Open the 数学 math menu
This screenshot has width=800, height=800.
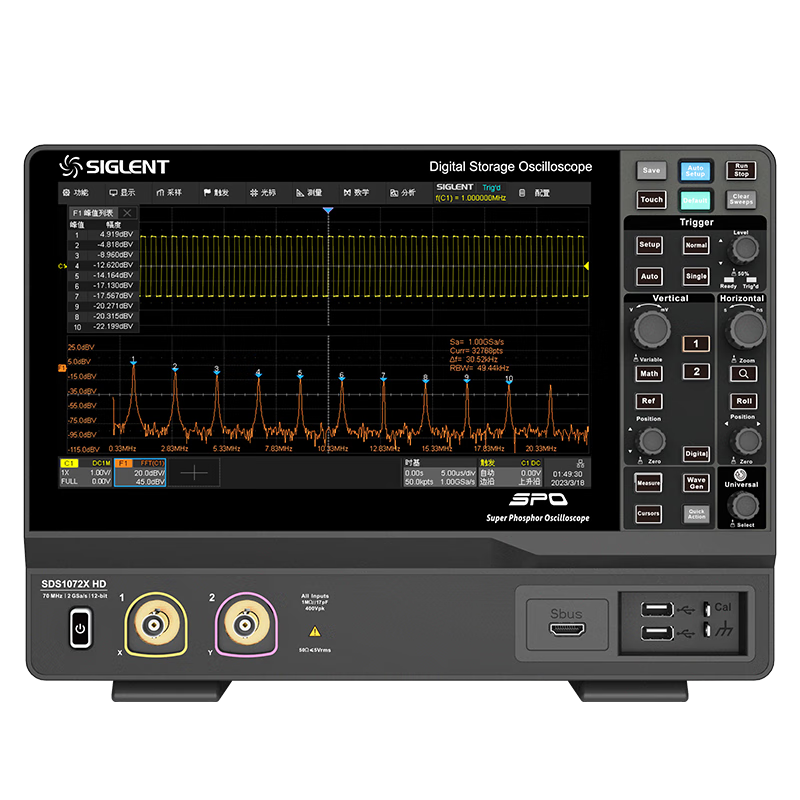click(x=356, y=193)
